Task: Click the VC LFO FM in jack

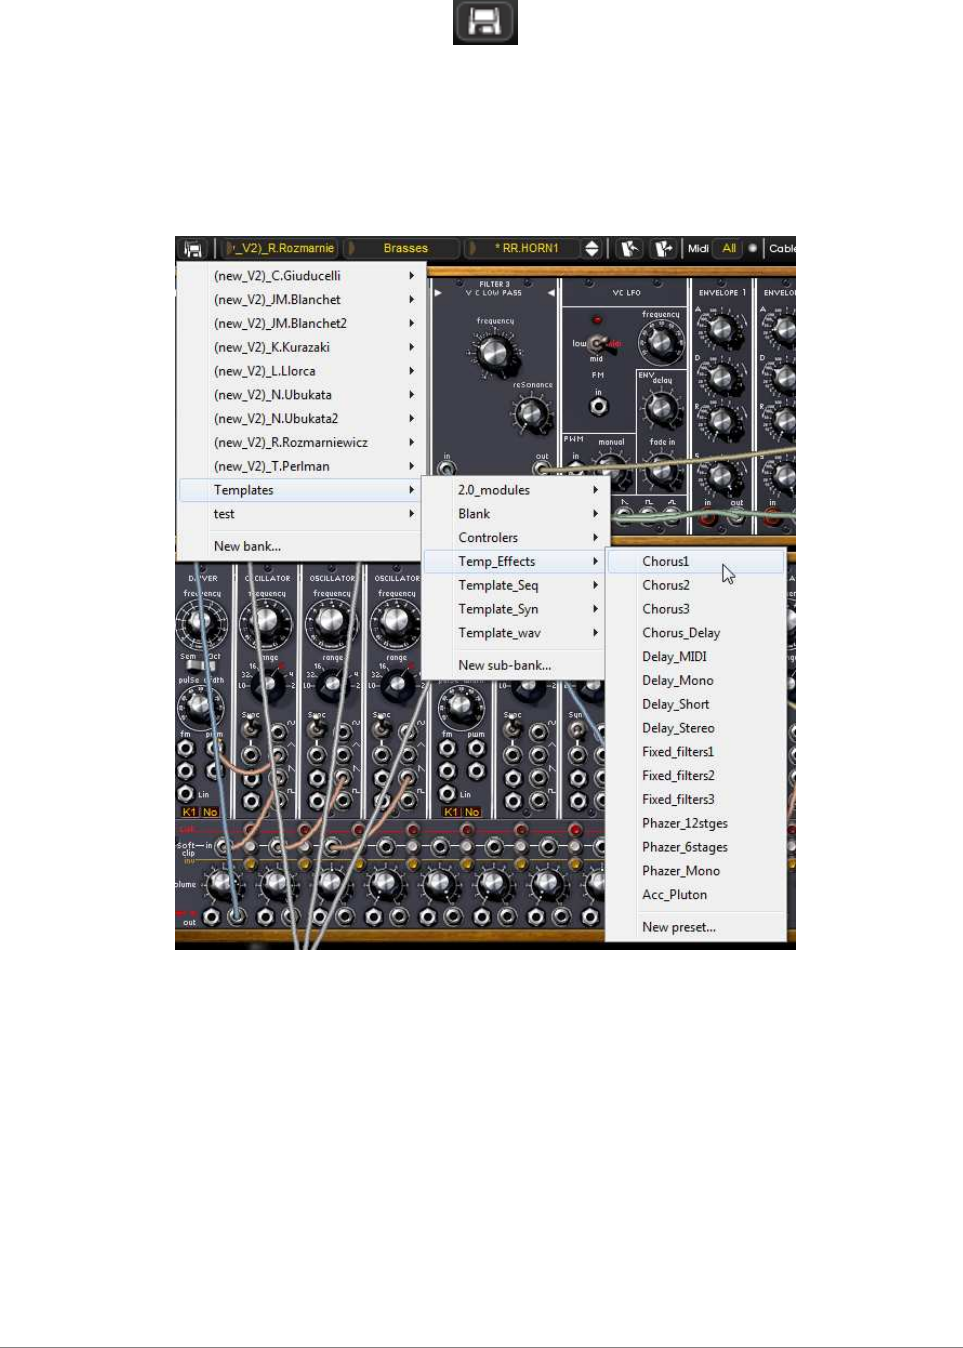Action: pyautogui.click(x=598, y=407)
